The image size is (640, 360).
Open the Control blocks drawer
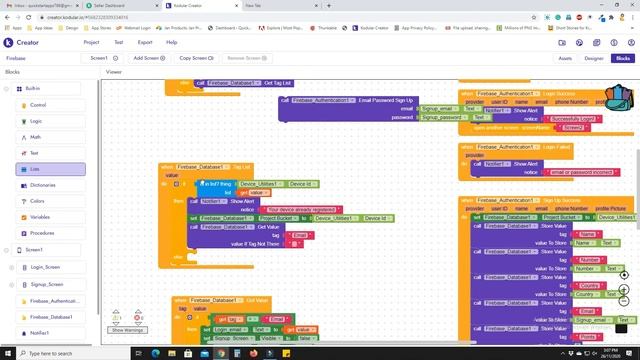tap(50, 105)
